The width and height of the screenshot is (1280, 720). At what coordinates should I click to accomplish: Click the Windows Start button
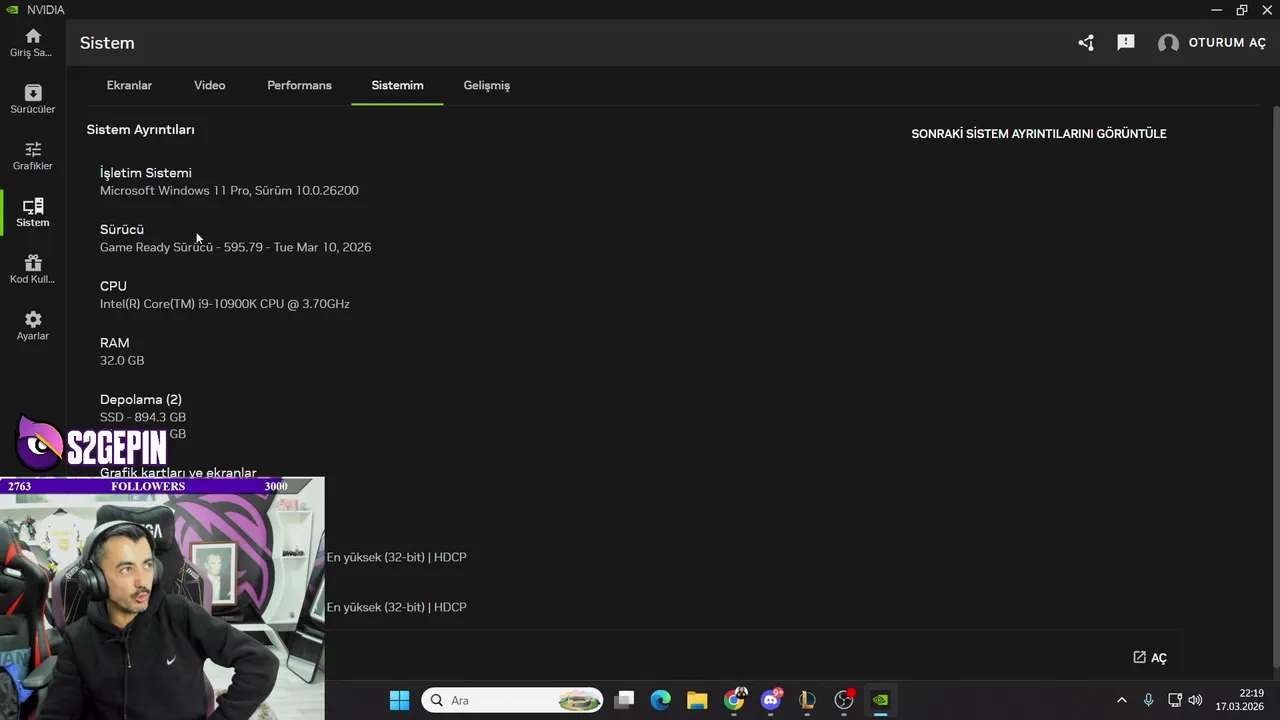(x=399, y=700)
